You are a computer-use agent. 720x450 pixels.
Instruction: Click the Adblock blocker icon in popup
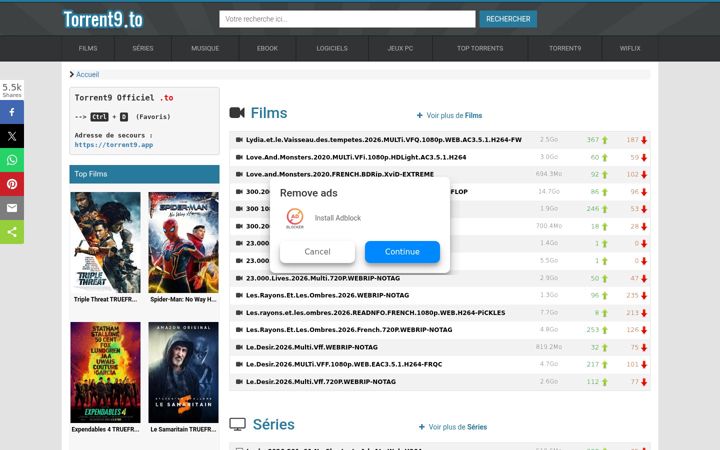pyautogui.click(x=295, y=218)
